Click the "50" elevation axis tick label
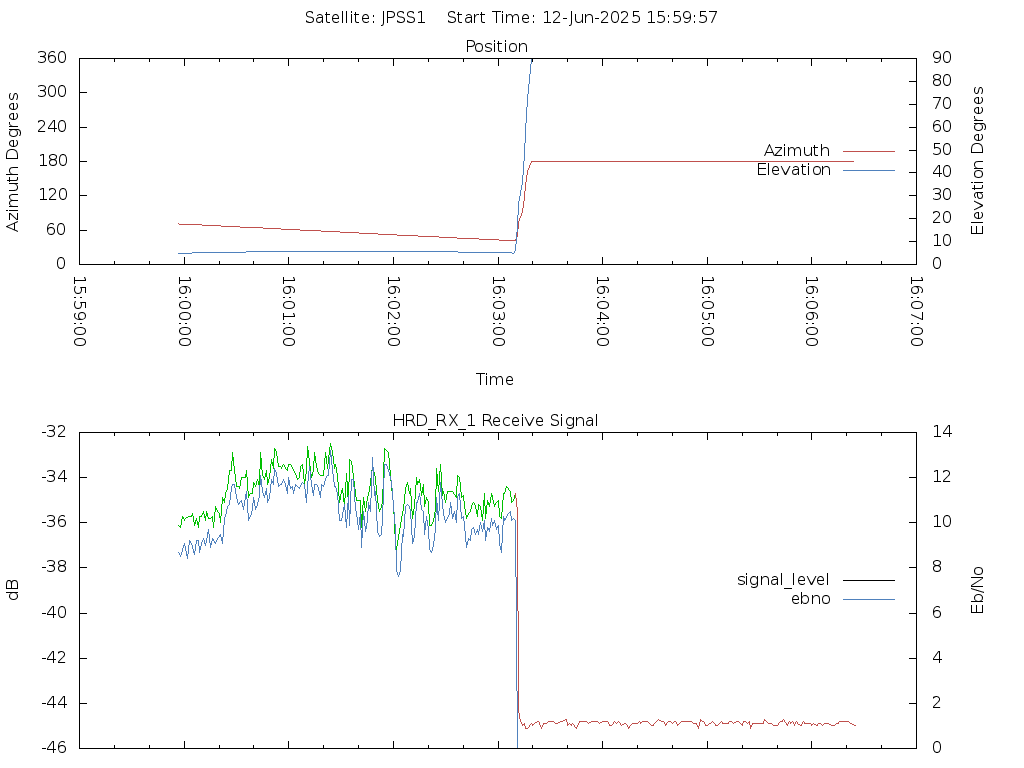Screen dimensions: 1024x768 tap(942, 150)
